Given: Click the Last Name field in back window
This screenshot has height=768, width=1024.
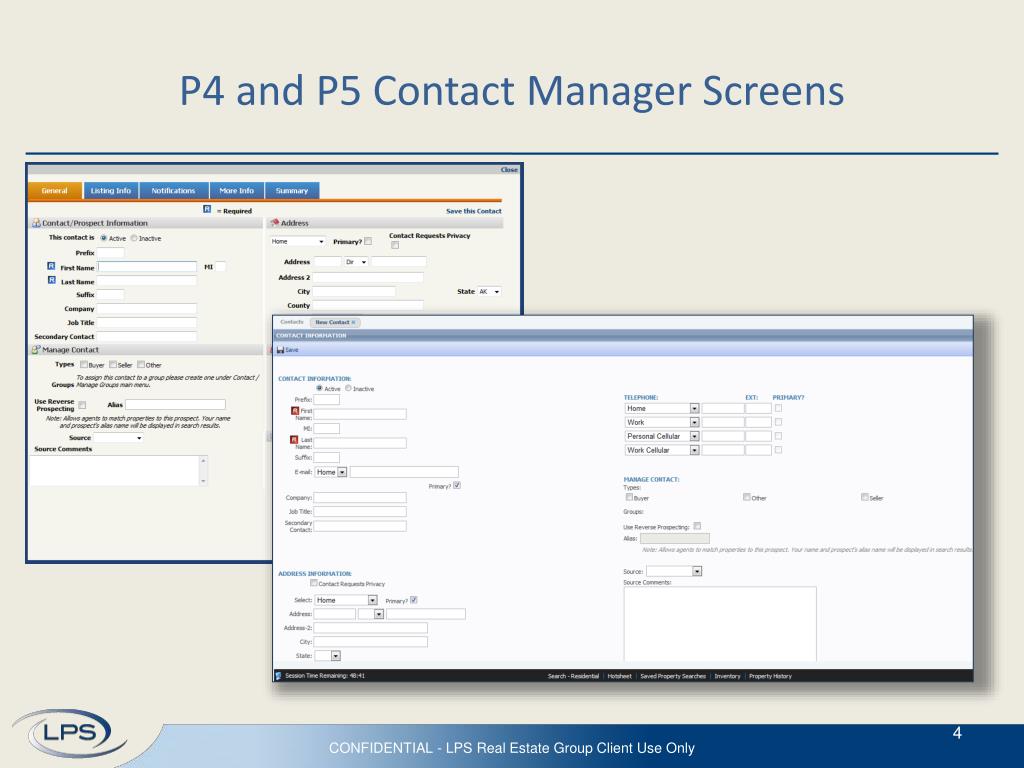Looking at the screenshot, I should [147, 281].
